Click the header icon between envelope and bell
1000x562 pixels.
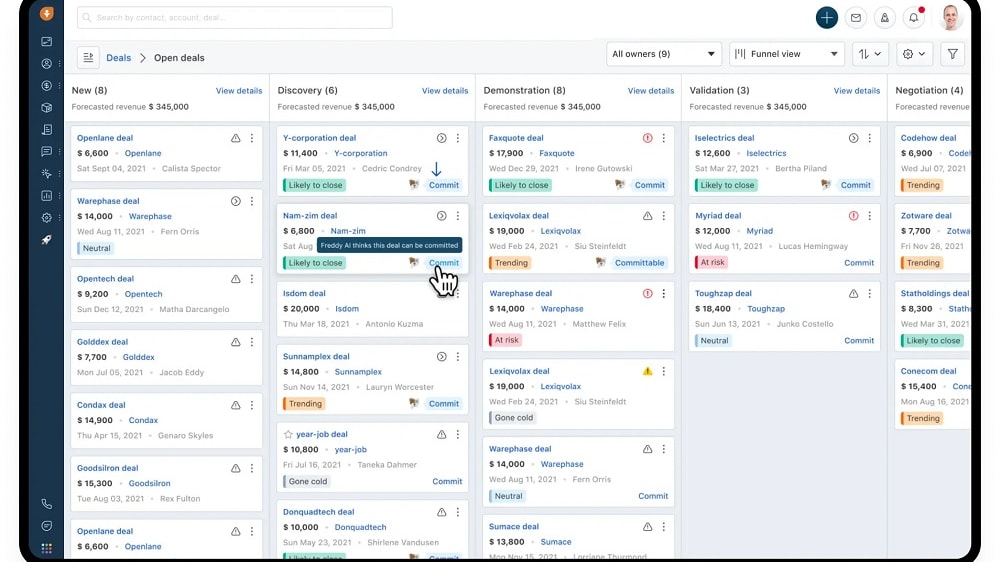click(x=885, y=18)
